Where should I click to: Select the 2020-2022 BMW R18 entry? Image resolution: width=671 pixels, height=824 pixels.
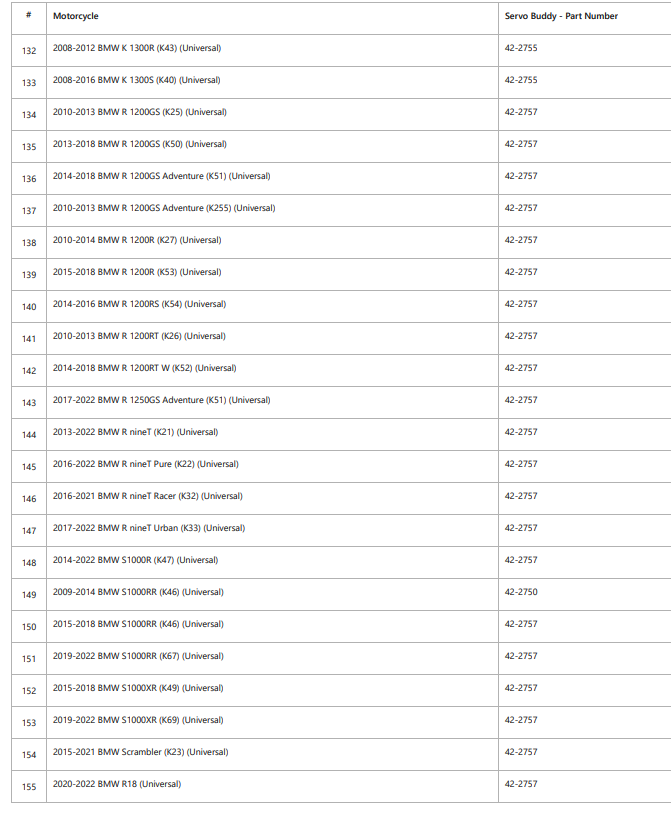point(117,784)
